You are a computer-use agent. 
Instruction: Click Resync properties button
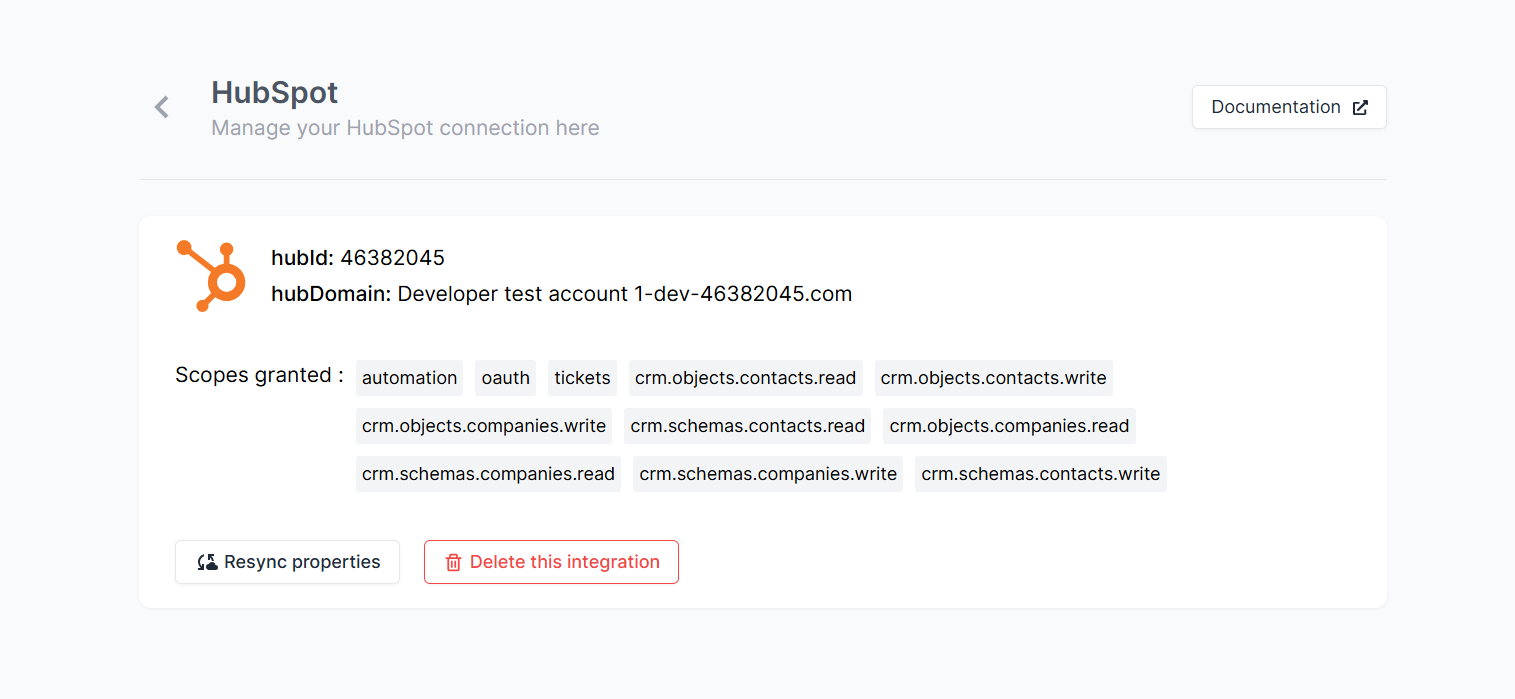pos(287,562)
